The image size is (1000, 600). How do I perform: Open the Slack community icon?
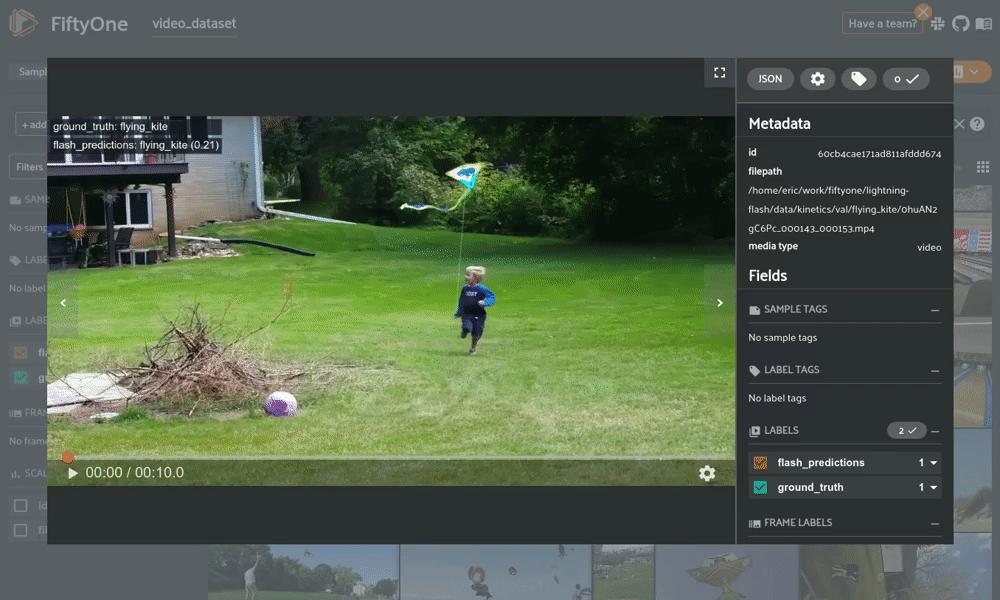tap(938, 24)
